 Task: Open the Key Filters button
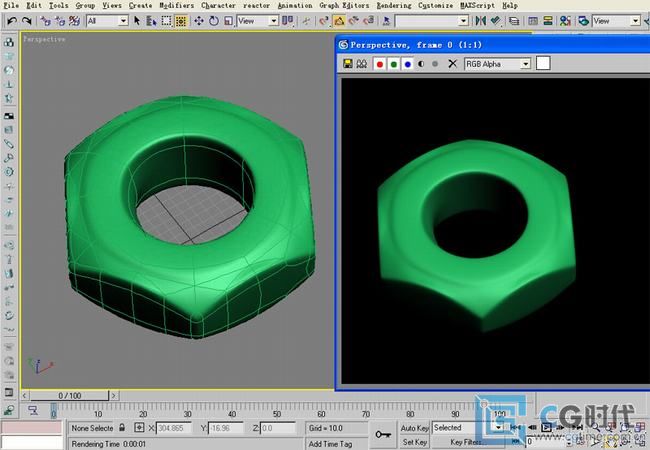point(466,443)
